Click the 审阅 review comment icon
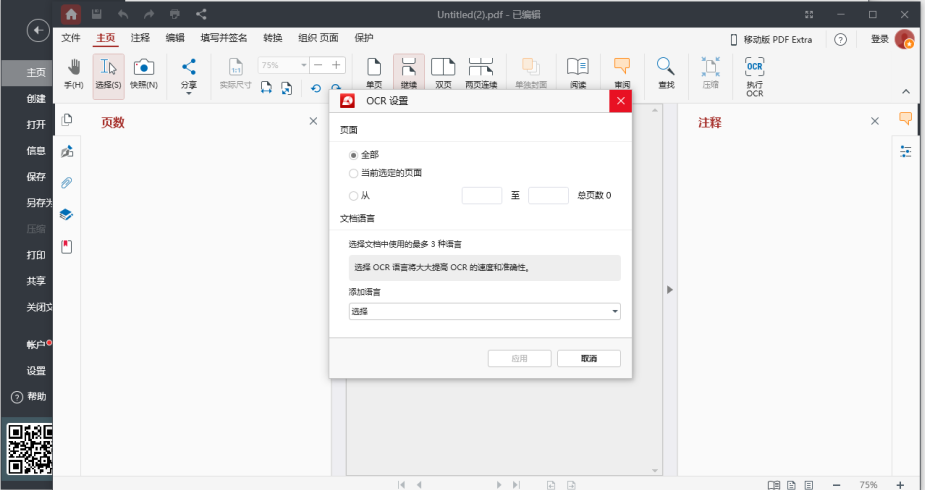 622,74
